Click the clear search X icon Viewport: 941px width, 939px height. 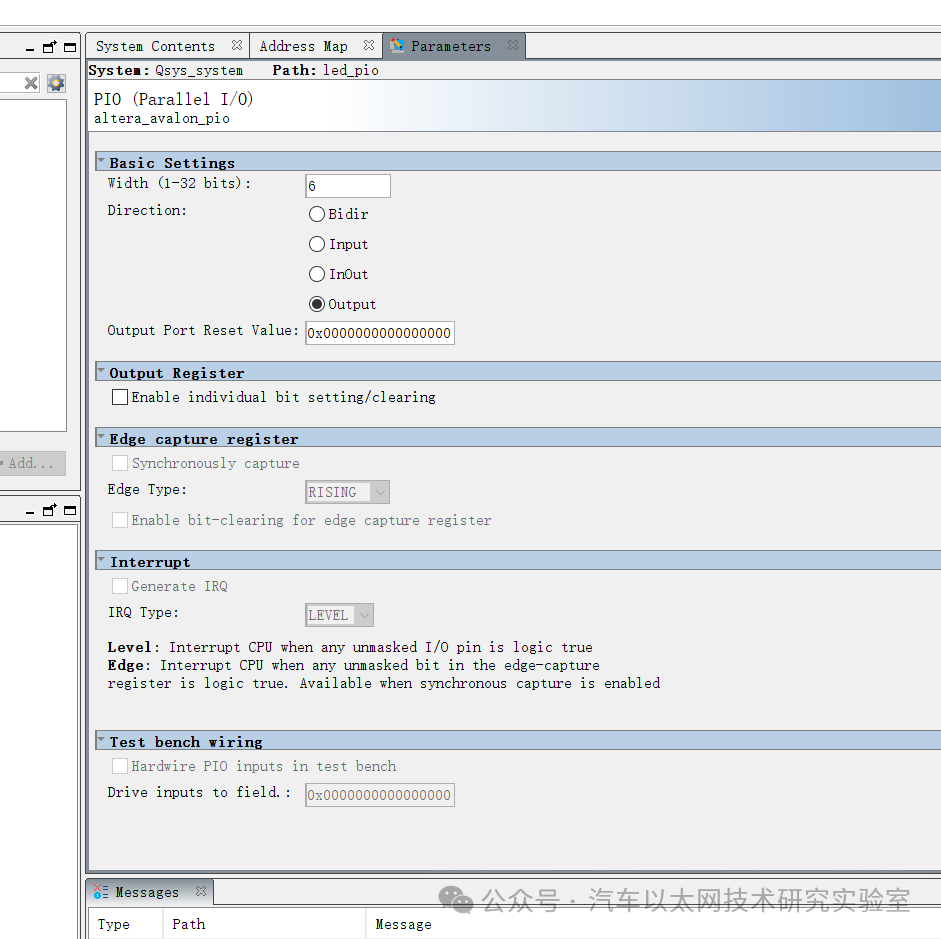click(x=31, y=83)
